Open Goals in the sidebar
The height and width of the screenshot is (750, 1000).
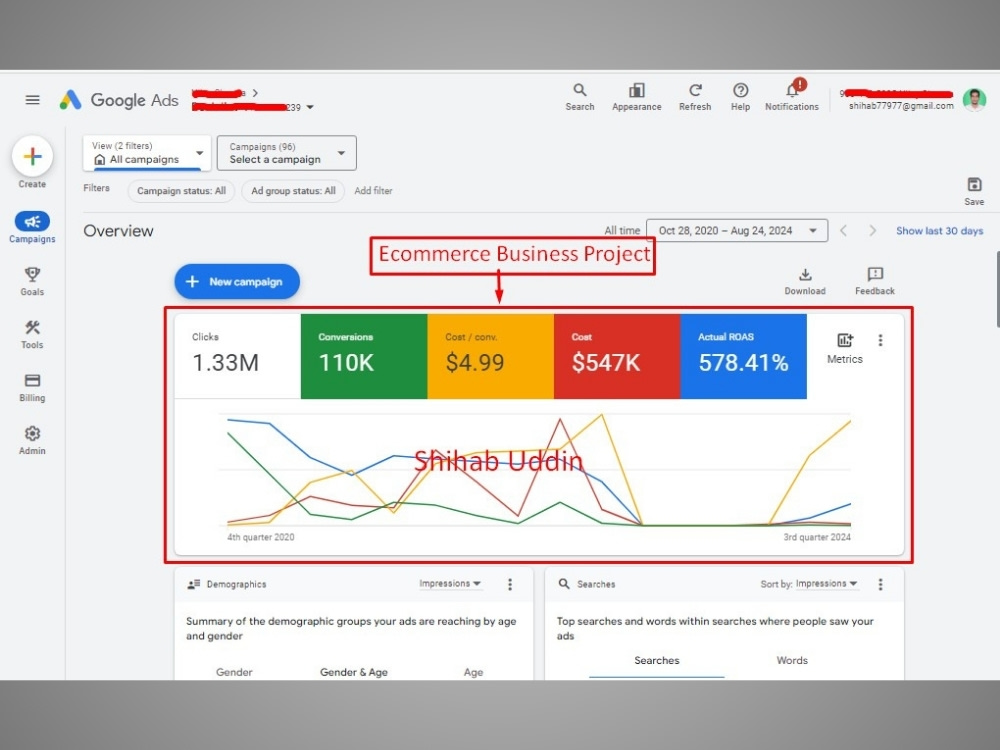point(32,281)
